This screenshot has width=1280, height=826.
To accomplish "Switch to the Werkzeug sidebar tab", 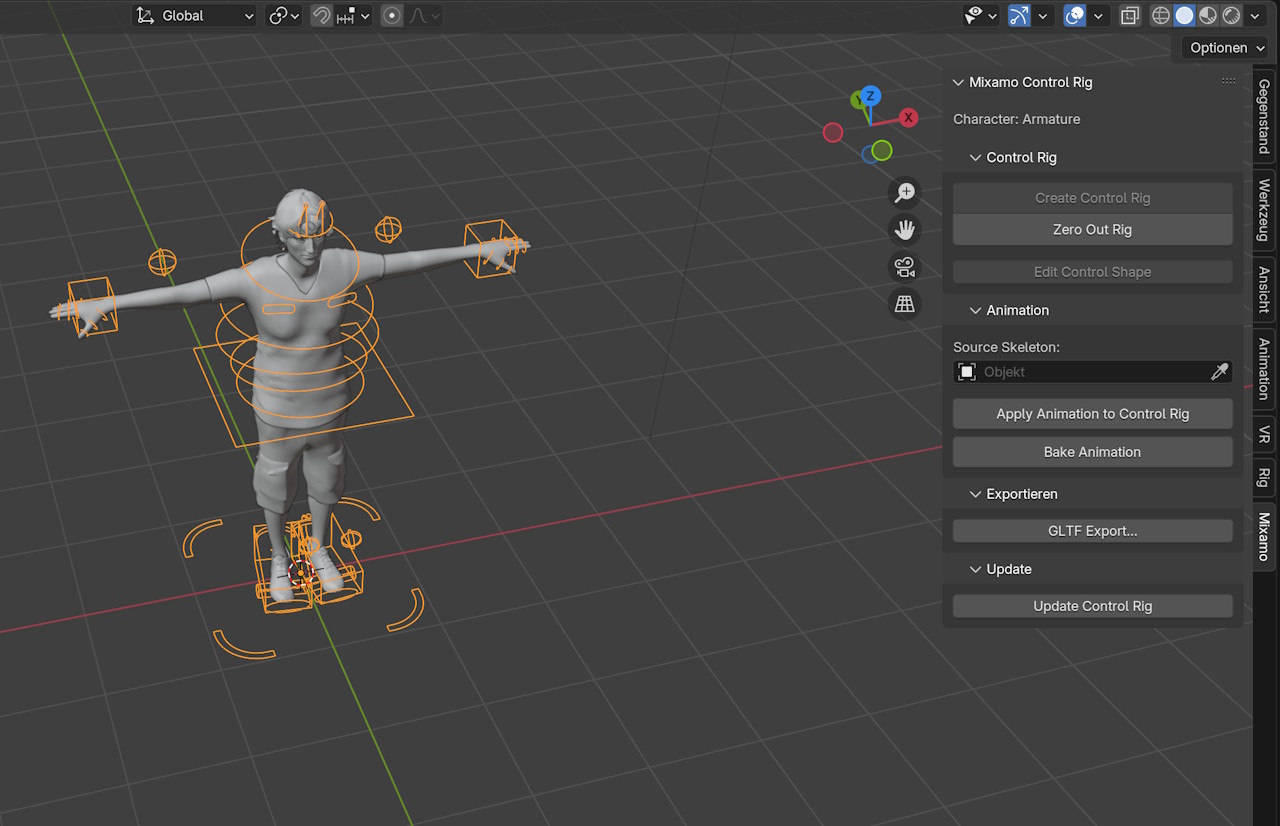I will (1264, 210).
